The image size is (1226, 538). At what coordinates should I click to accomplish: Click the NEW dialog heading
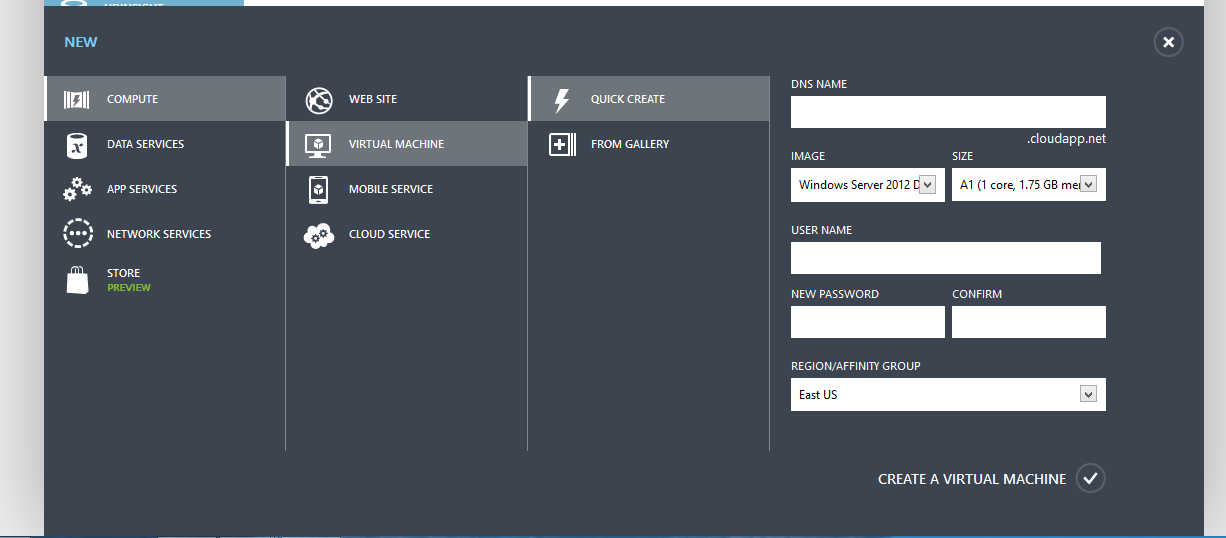point(81,42)
